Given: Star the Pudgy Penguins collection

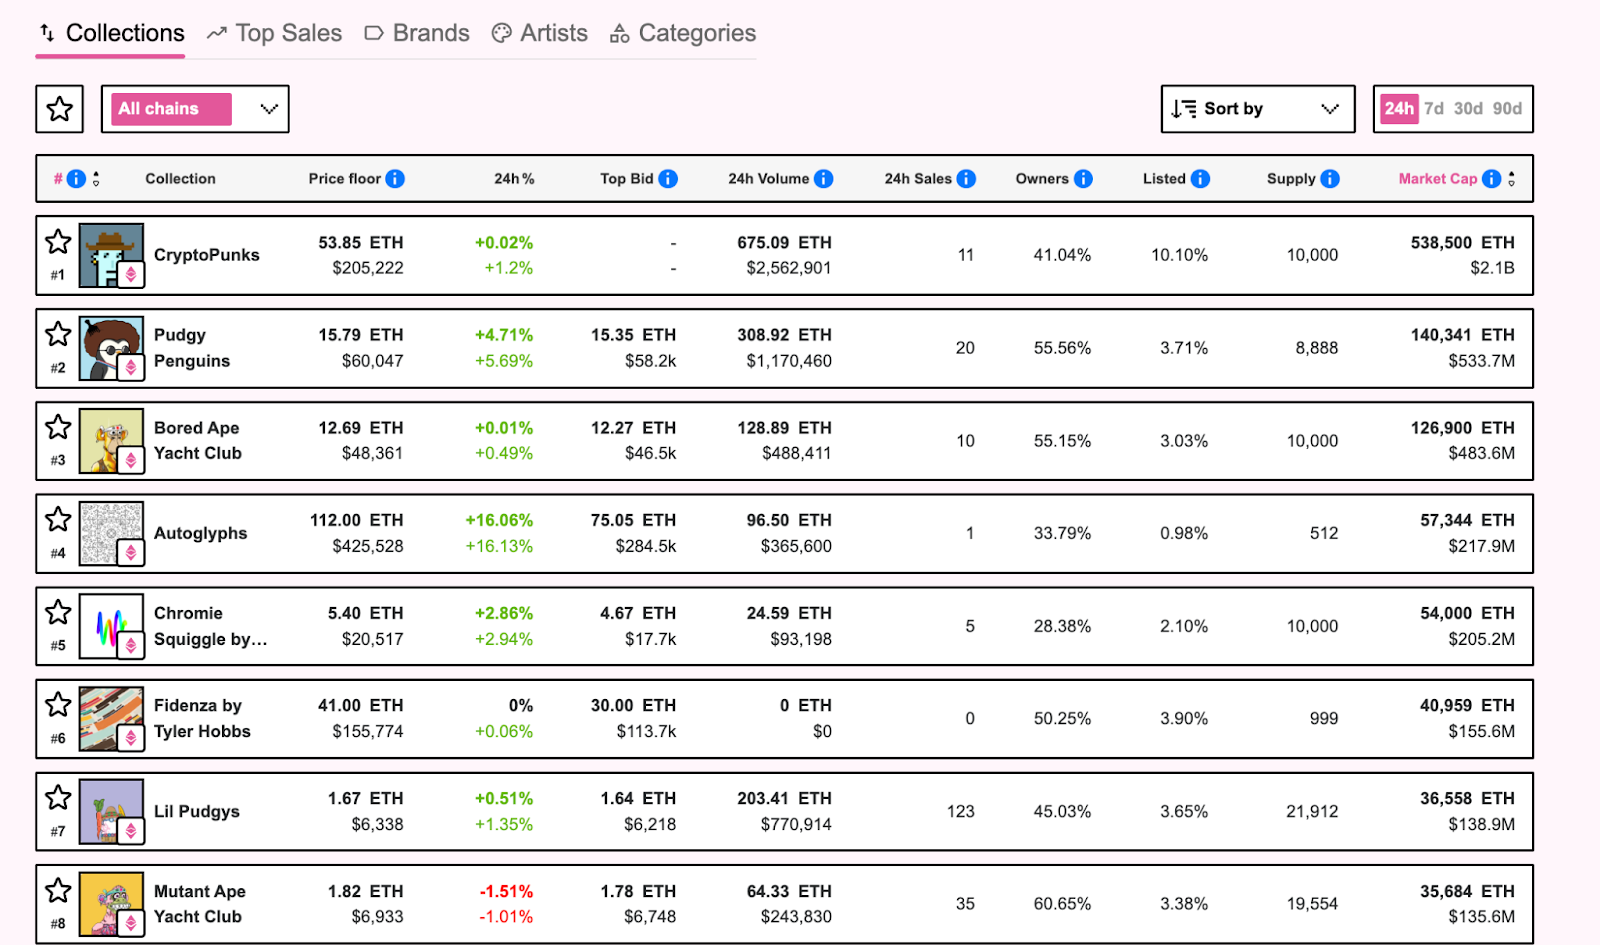Looking at the screenshot, I should (x=58, y=334).
